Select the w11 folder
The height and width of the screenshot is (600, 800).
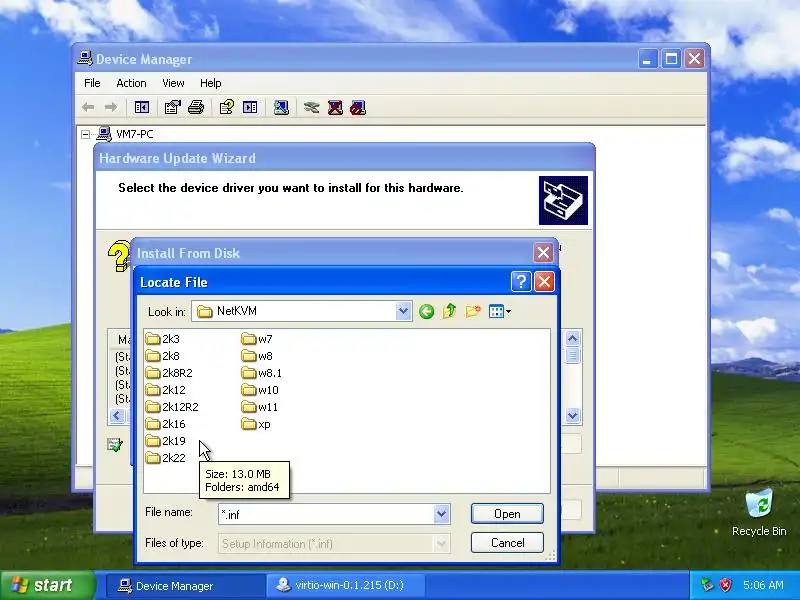[x=260, y=407]
